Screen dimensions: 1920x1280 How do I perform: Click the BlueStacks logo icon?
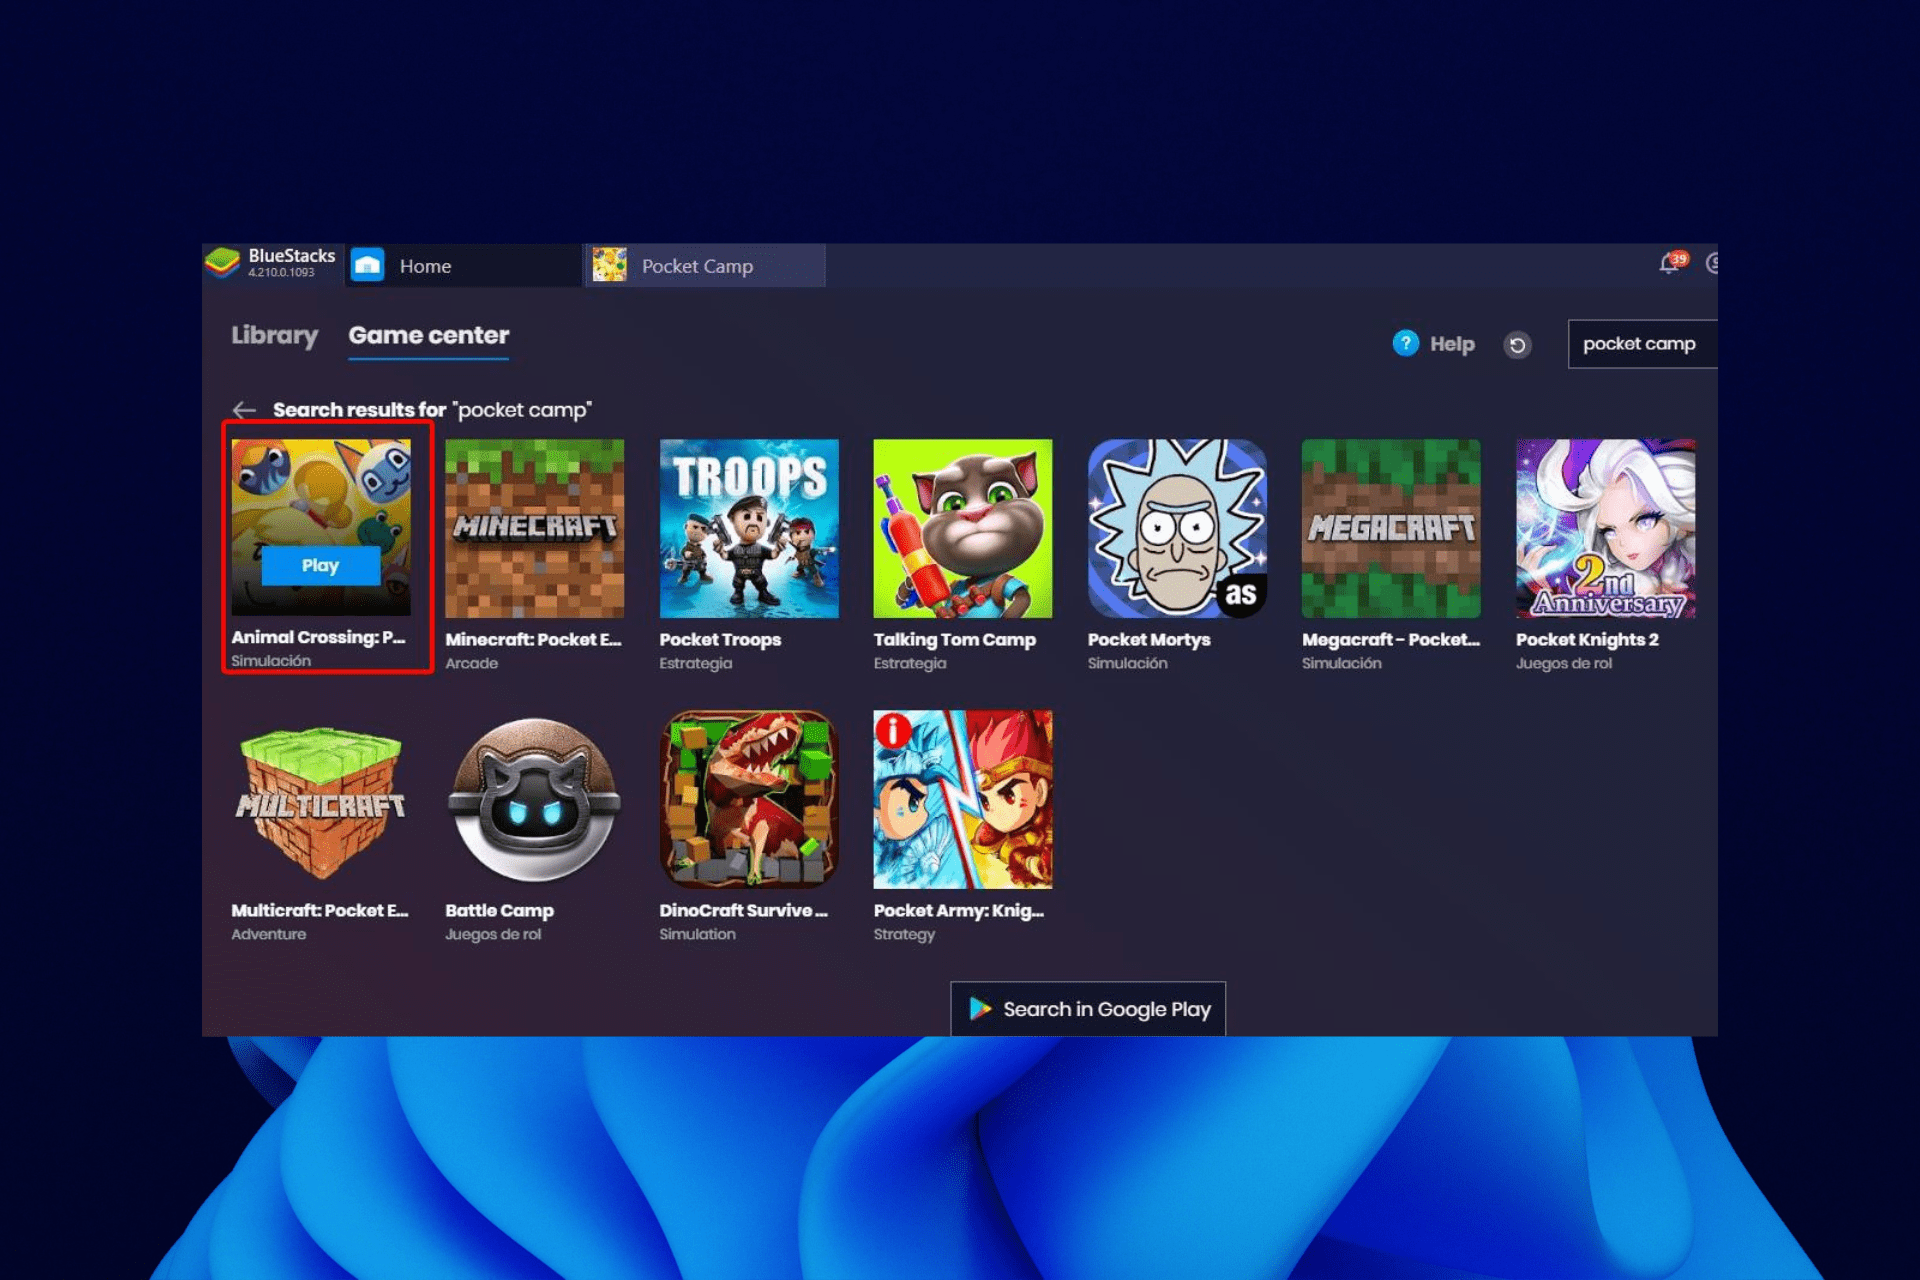coord(222,264)
